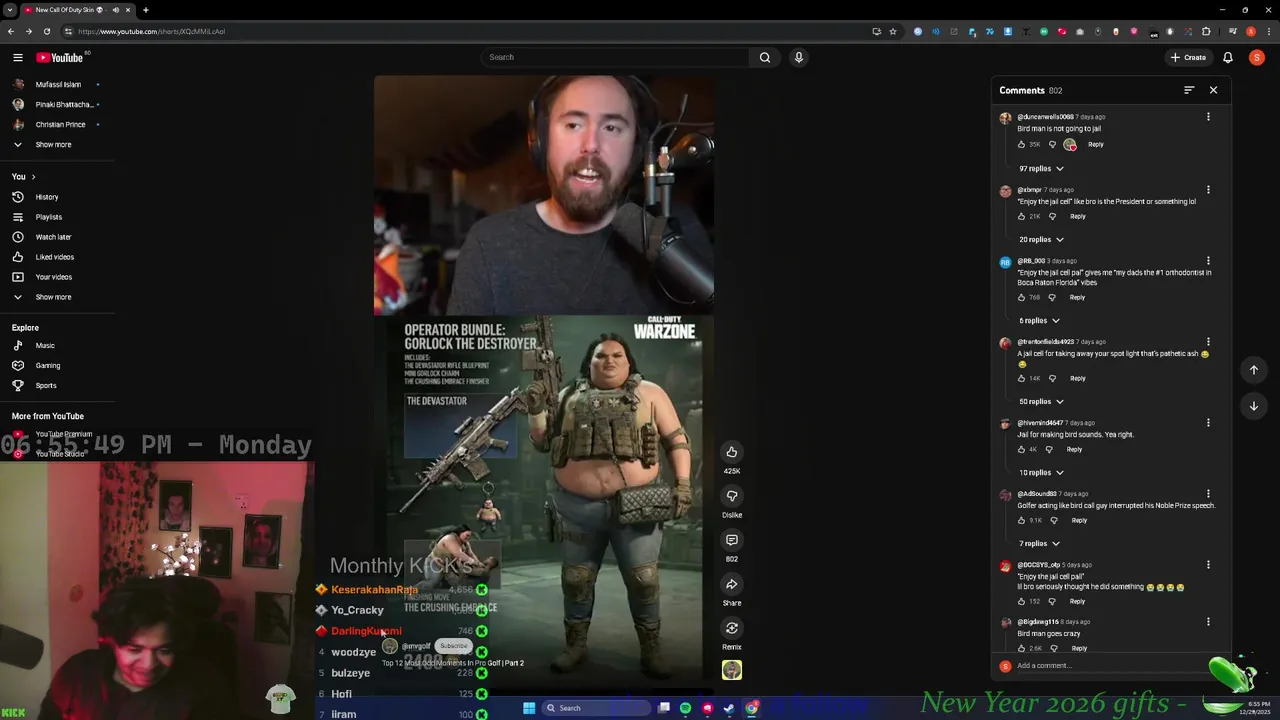Expand 10 replies under bird sounds comment
This screenshot has height=720, width=1280.
1041,473
